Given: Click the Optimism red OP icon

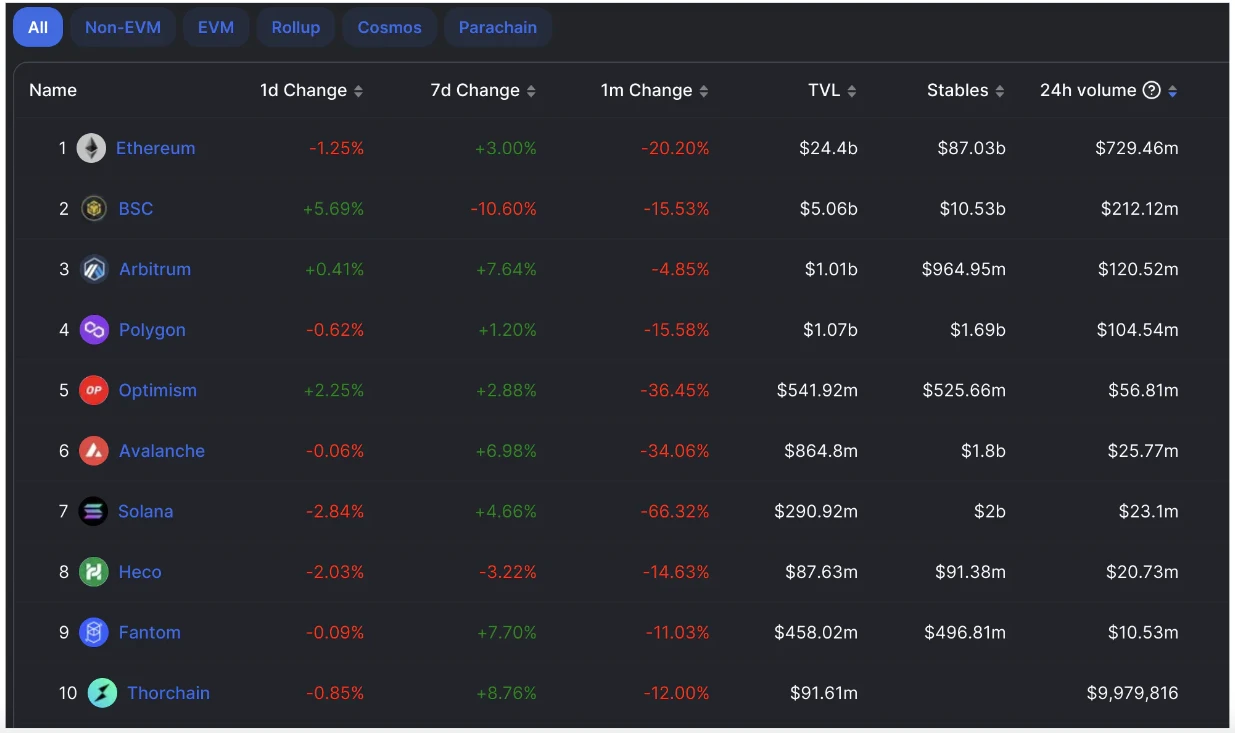Looking at the screenshot, I should pyautogui.click(x=94, y=390).
